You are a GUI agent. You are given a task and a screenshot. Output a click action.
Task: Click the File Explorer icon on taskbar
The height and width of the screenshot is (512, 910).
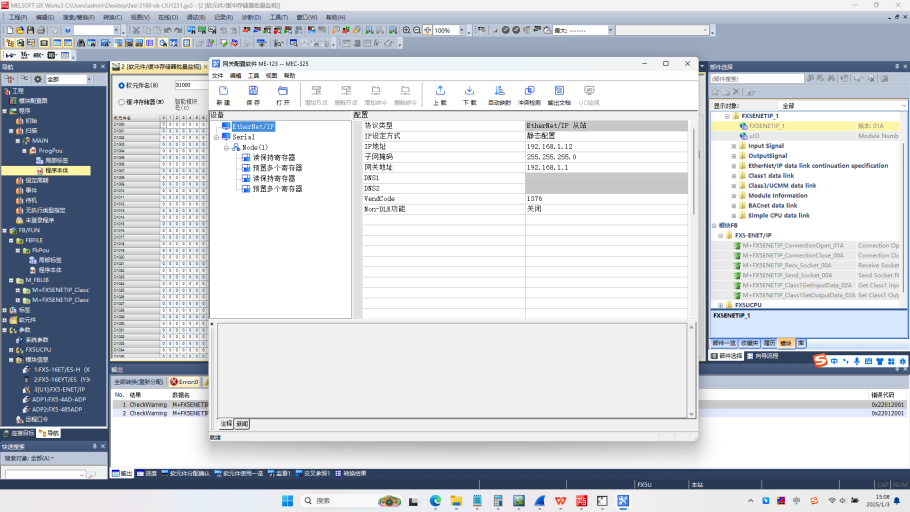tap(456, 500)
